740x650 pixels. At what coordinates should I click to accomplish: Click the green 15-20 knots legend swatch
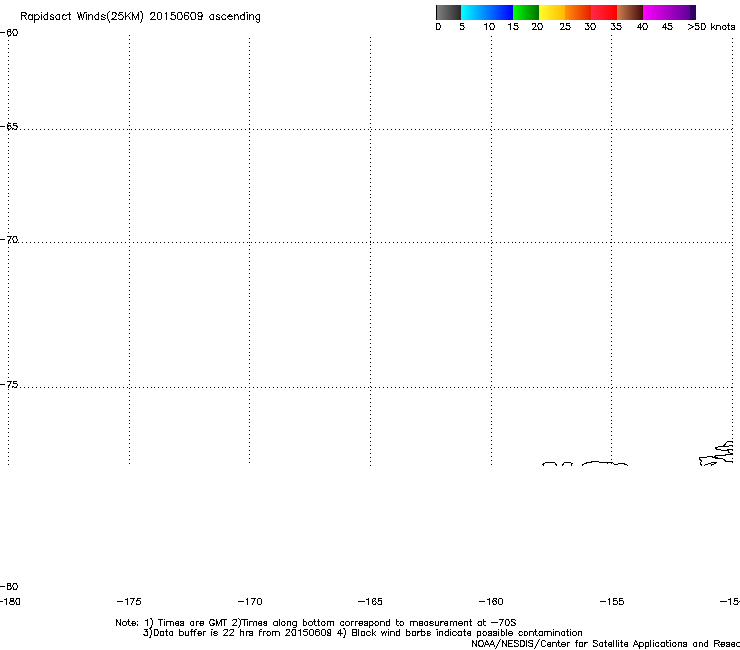point(526,12)
